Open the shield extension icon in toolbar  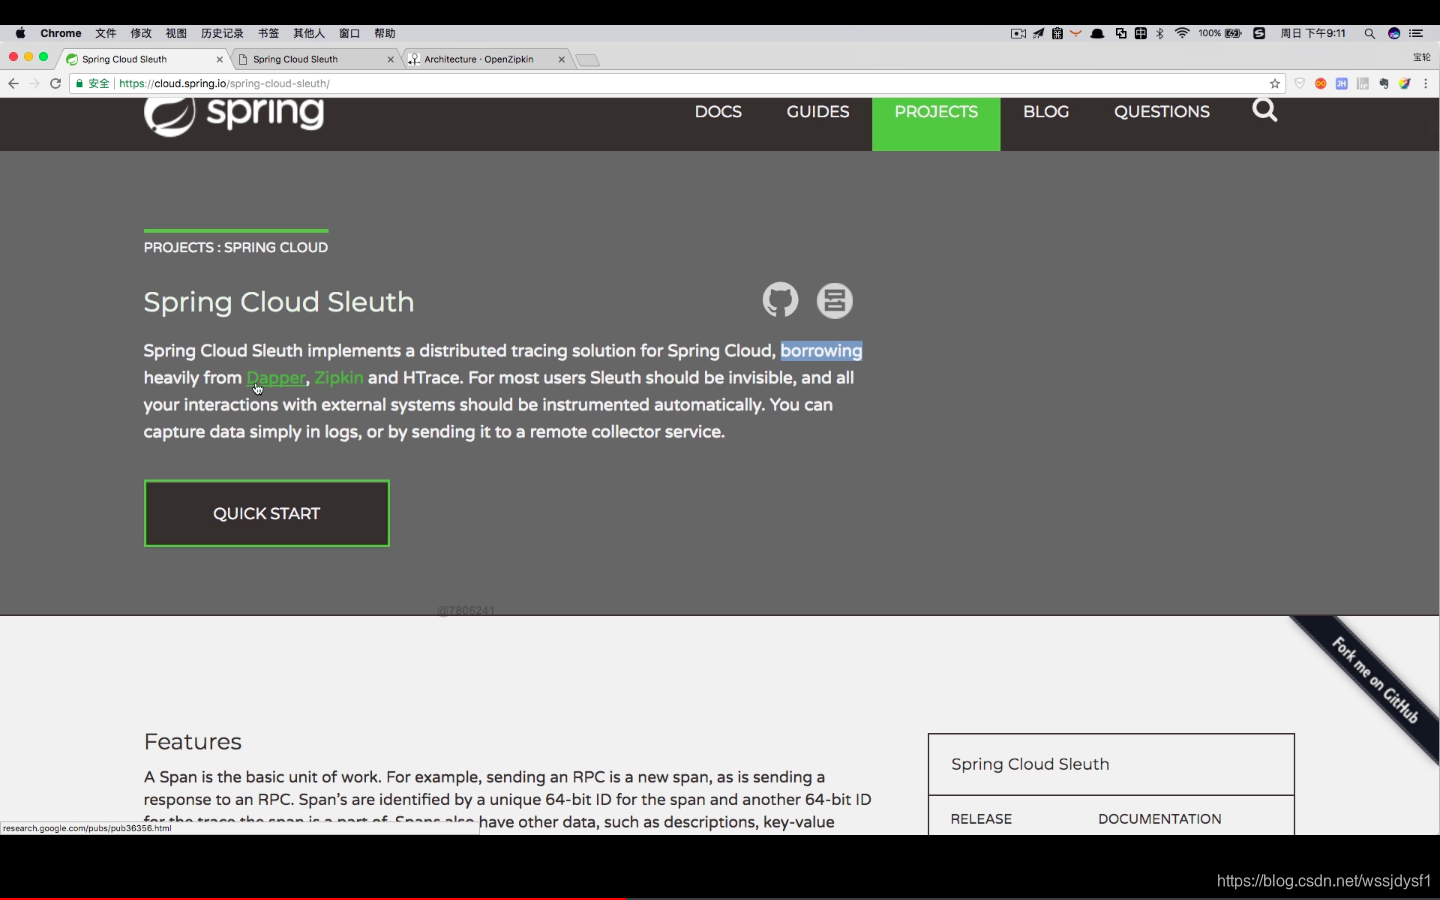[1300, 84]
